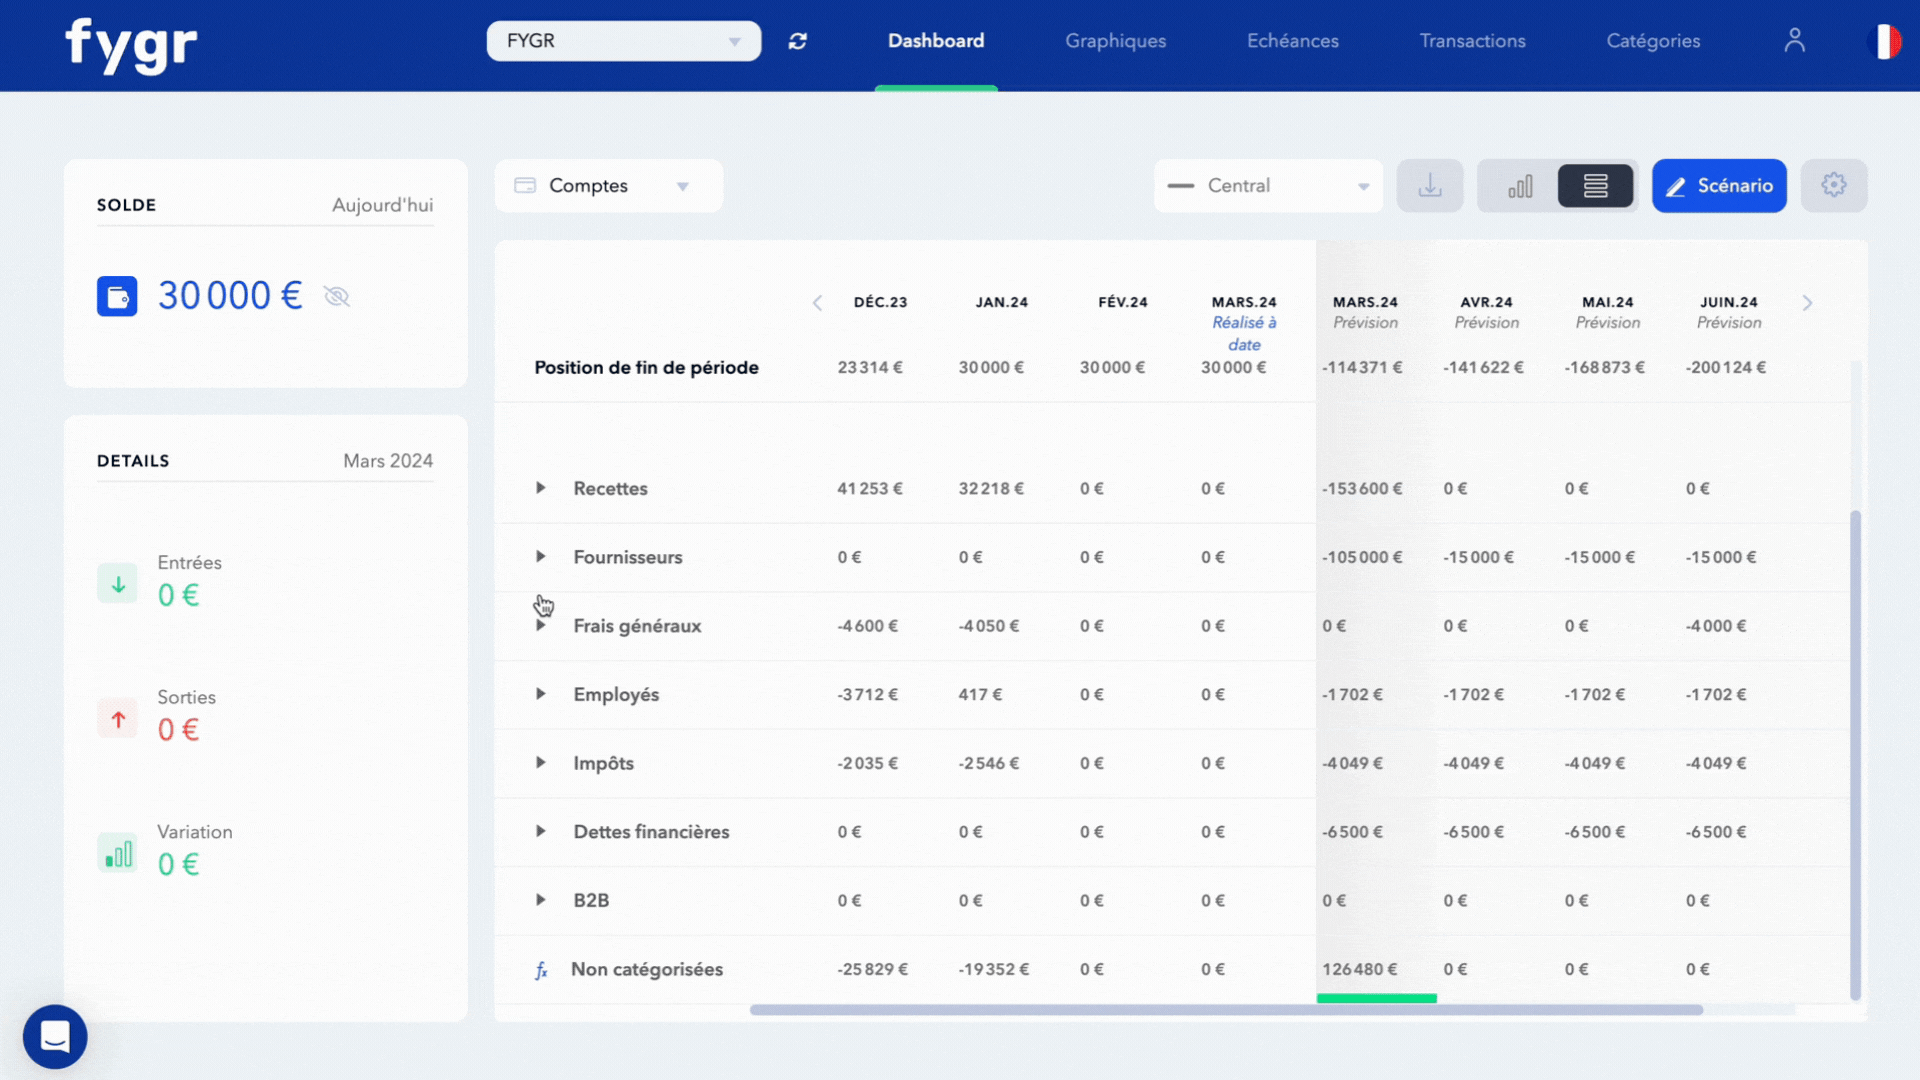This screenshot has width=1920, height=1080.
Task: Click the Aujourd'hui label in Solde
Action: [x=383, y=205]
